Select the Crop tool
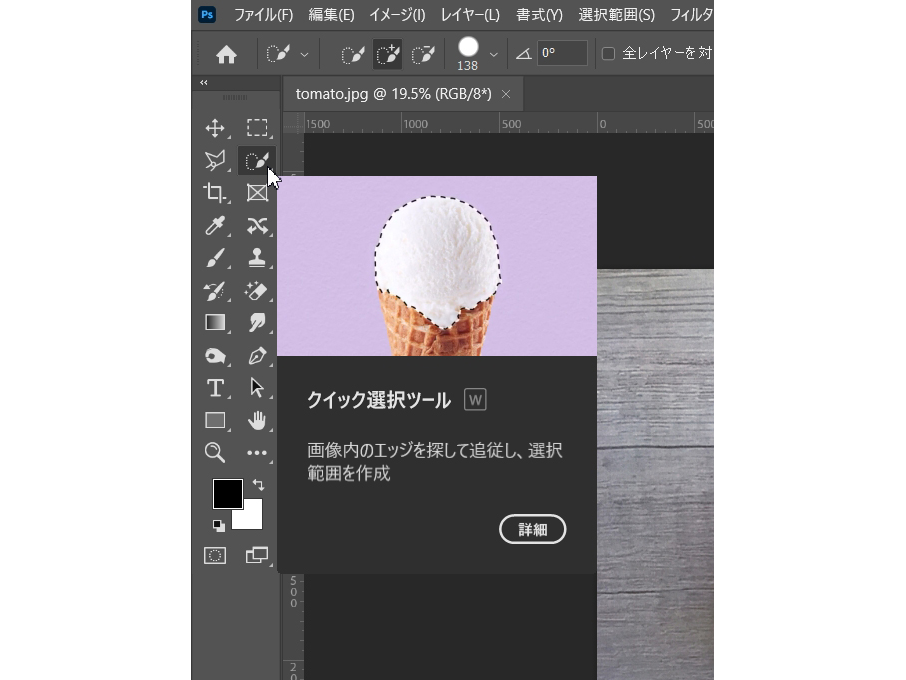This screenshot has height=680, width=906. 214,192
